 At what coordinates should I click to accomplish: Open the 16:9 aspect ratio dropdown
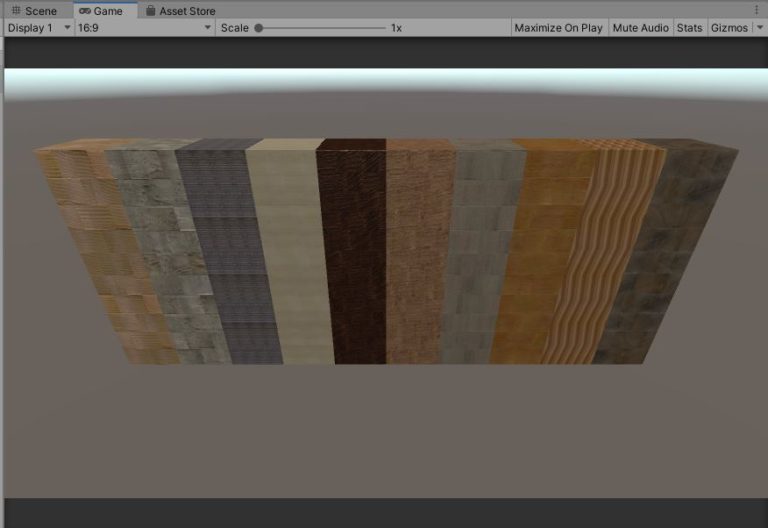[144, 28]
